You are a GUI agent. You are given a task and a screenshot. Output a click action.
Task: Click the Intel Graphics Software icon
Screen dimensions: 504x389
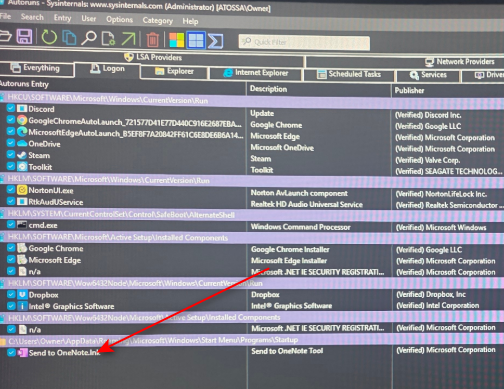pos(22,306)
